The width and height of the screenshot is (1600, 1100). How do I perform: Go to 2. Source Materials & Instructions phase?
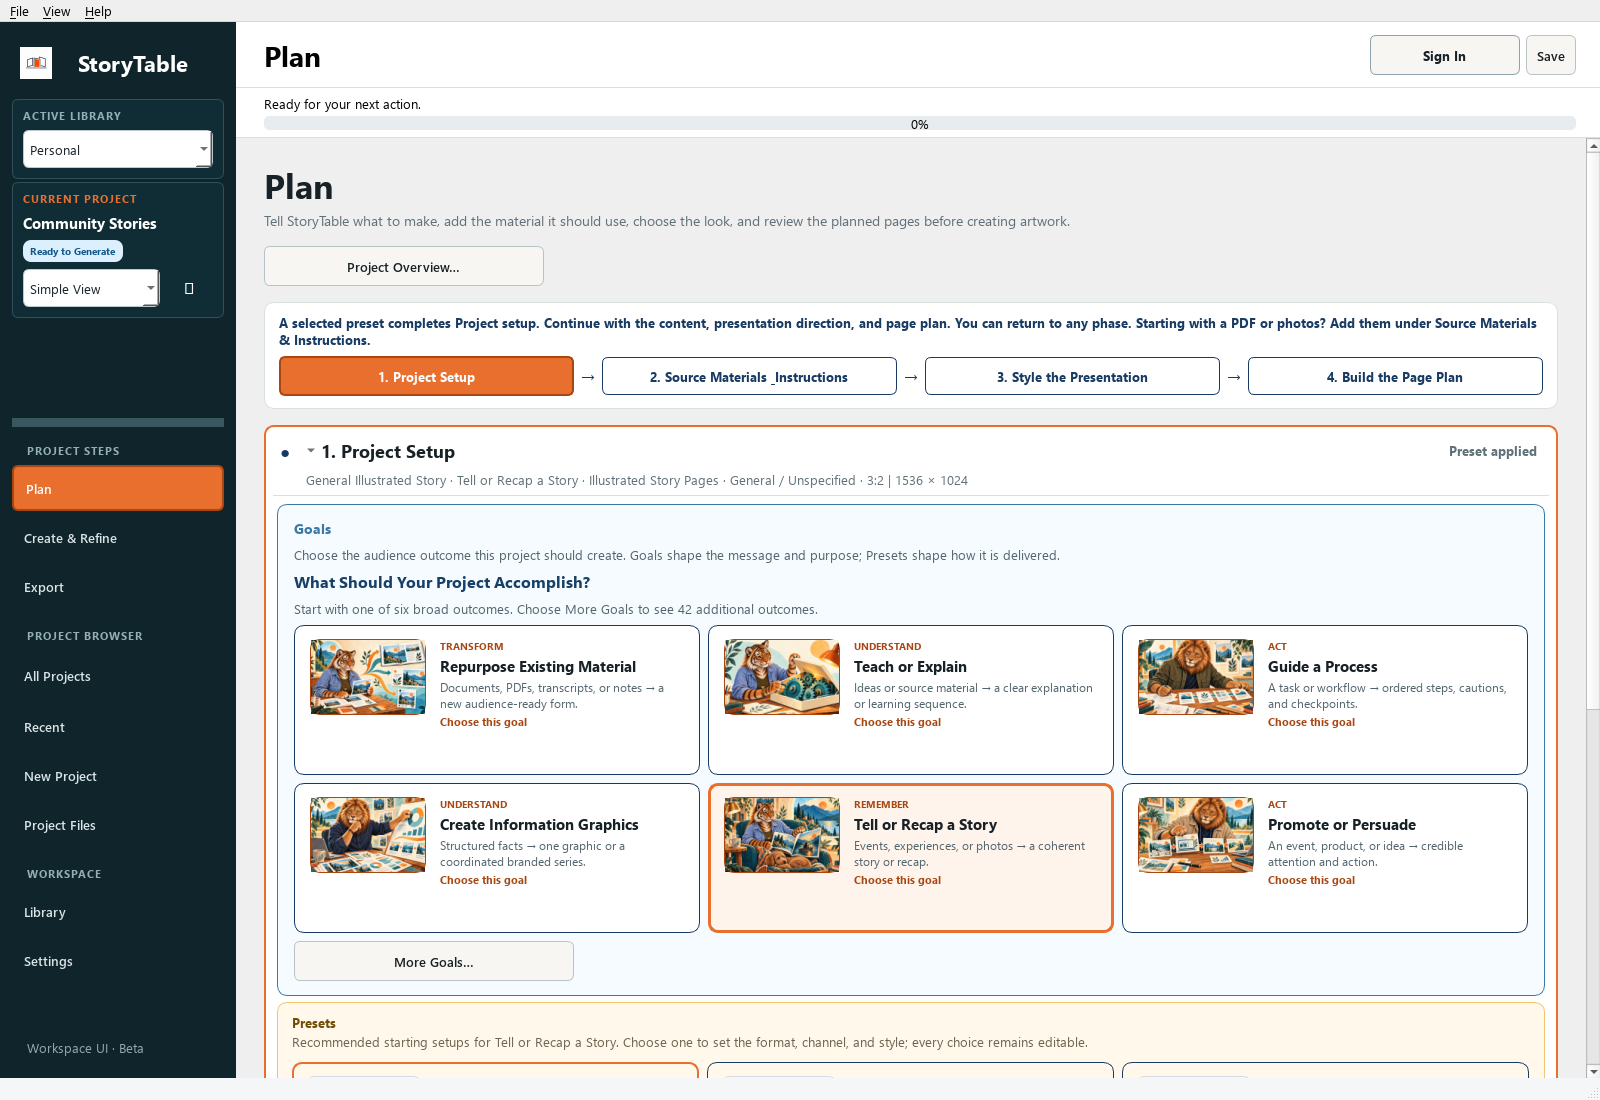[749, 377]
